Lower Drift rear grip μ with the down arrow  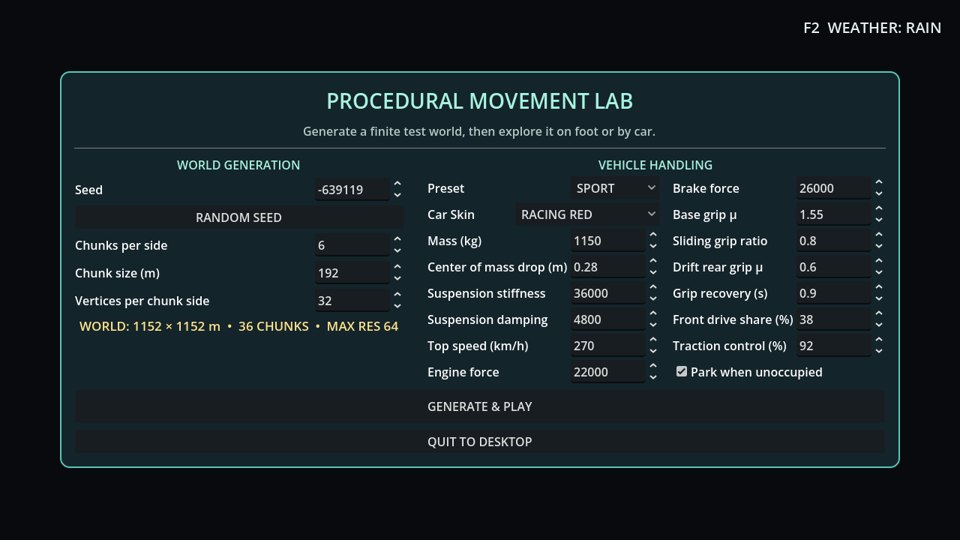[x=879, y=273]
